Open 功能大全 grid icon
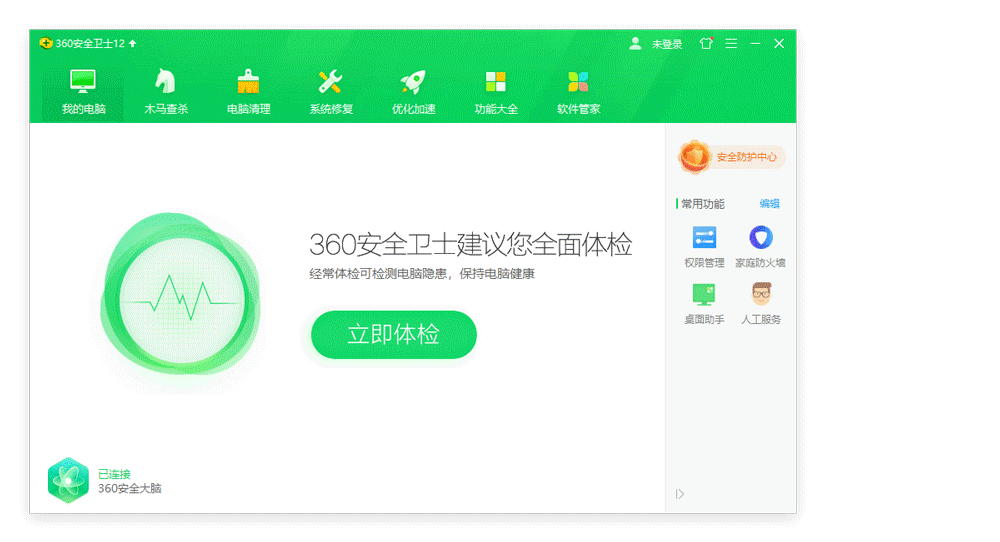 tap(496, 82)
